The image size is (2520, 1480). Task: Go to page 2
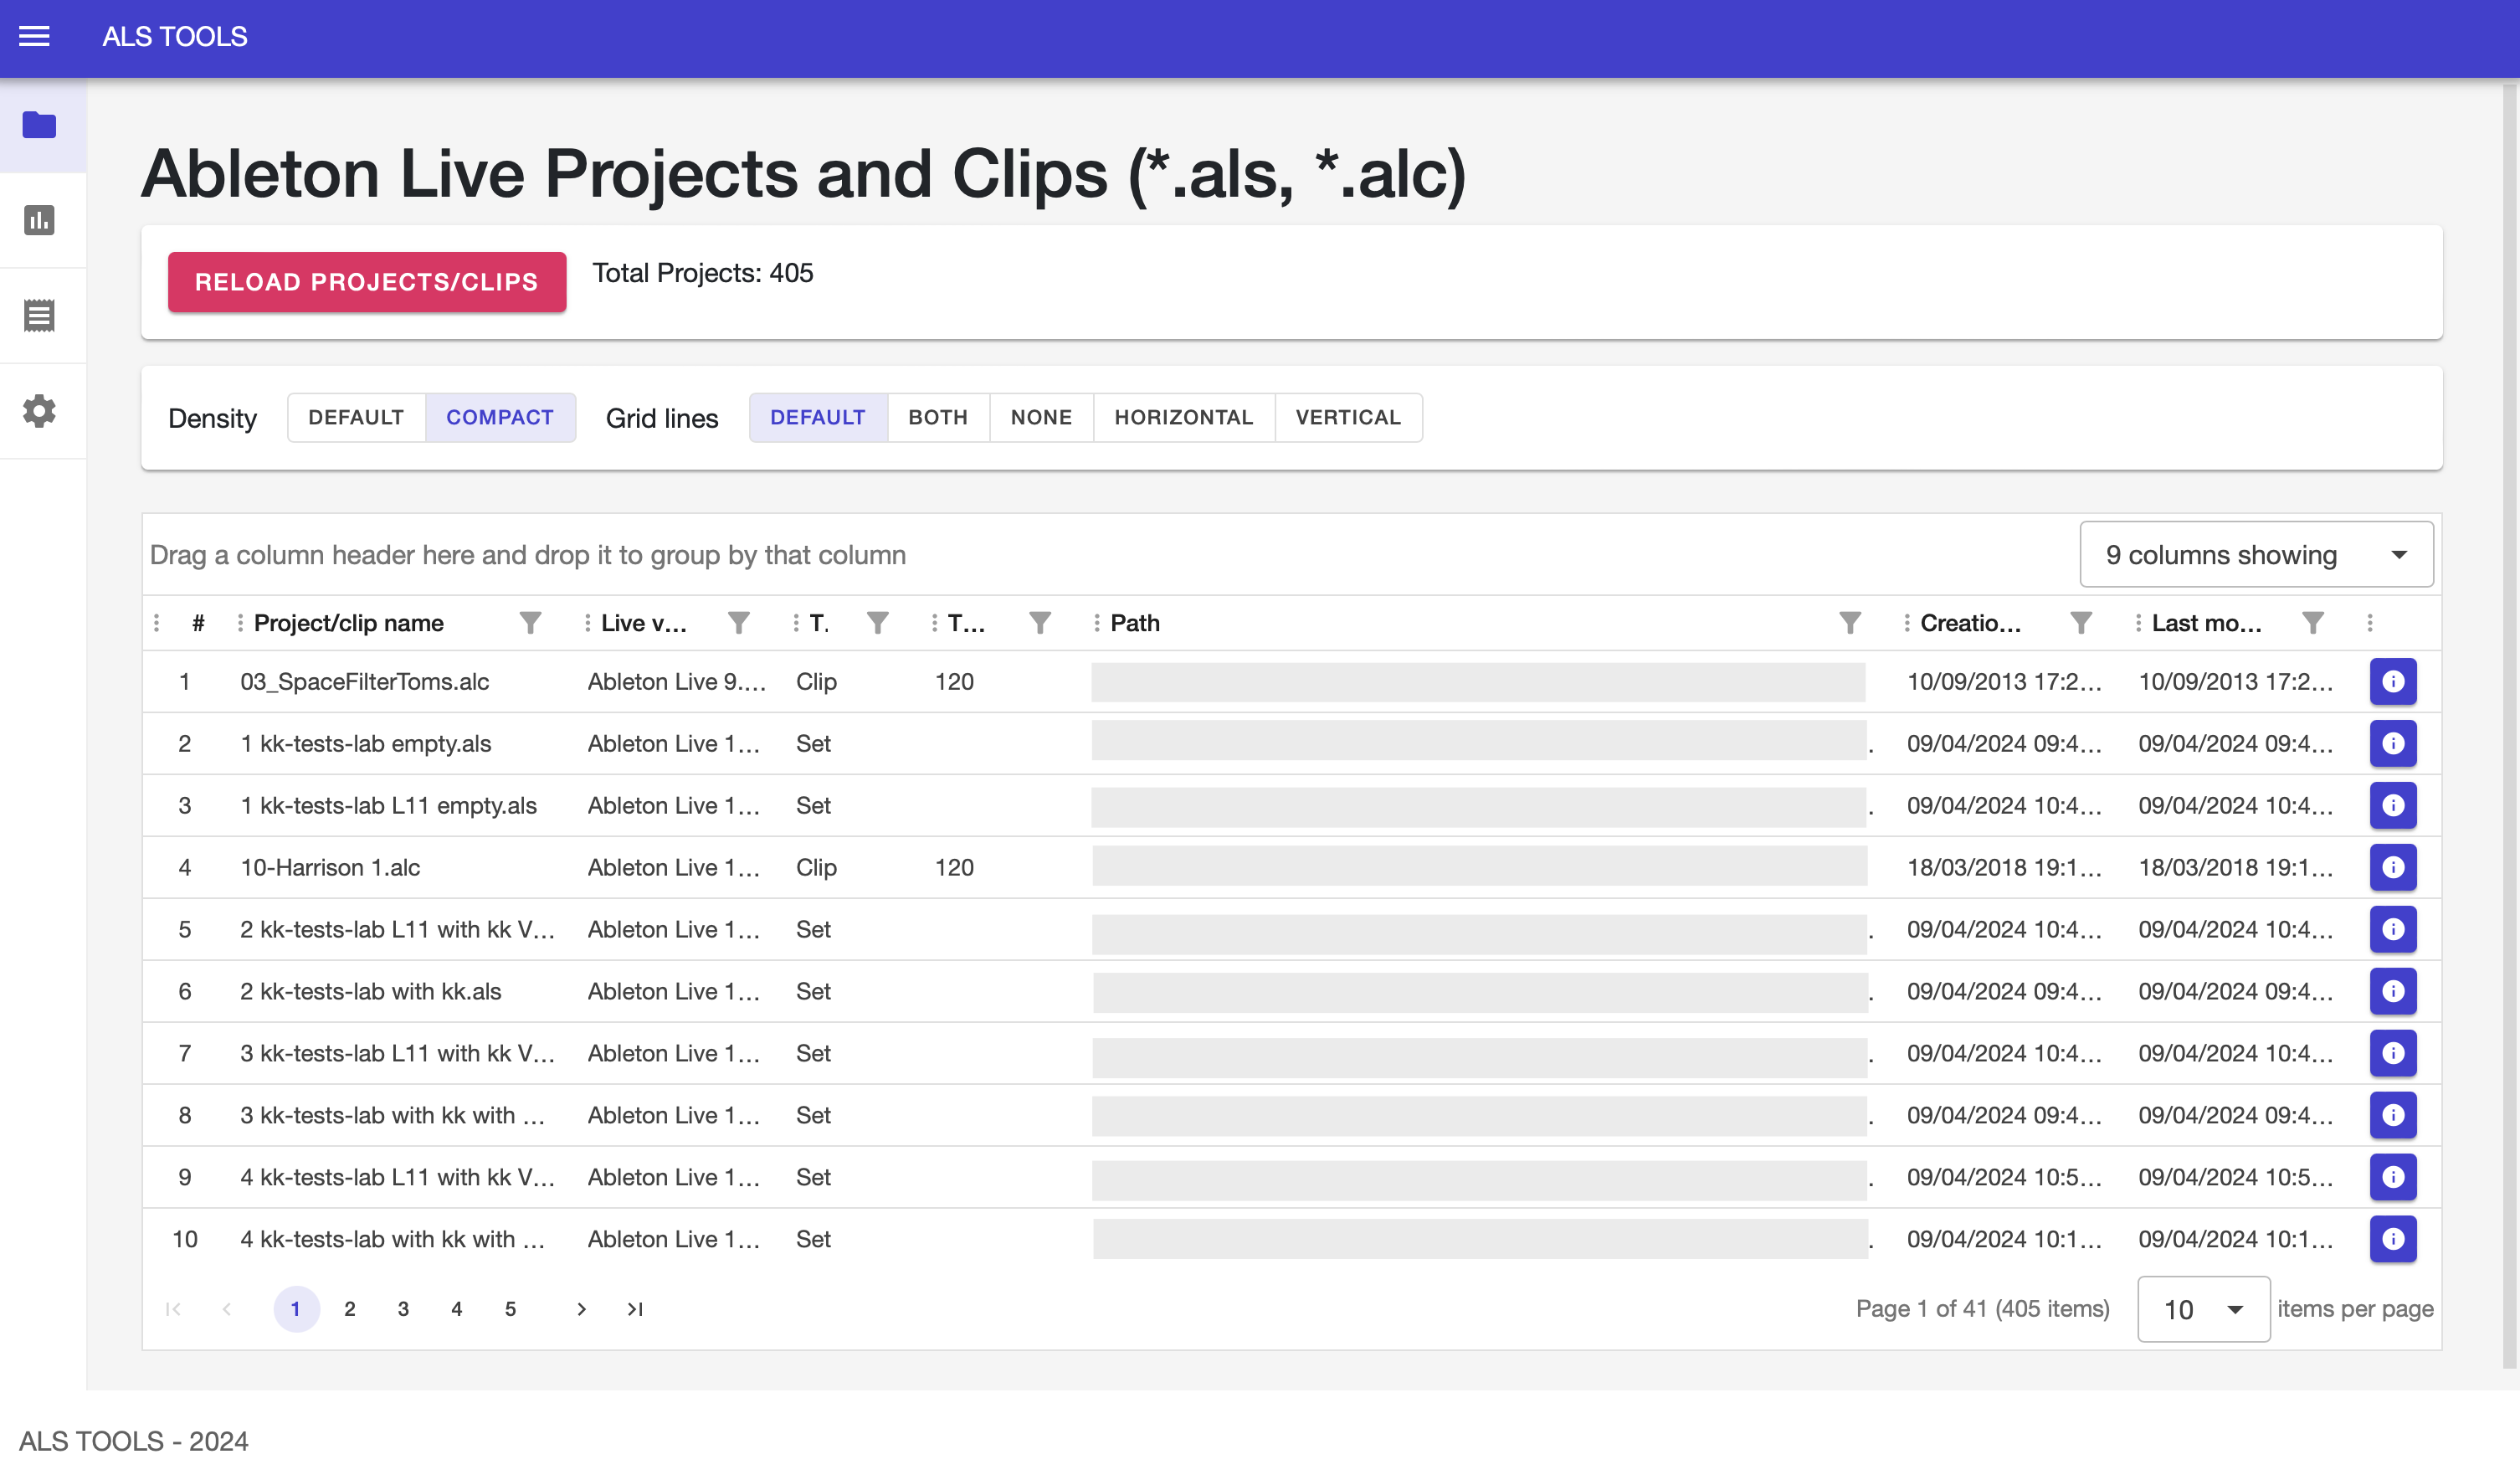(350, 1309)
